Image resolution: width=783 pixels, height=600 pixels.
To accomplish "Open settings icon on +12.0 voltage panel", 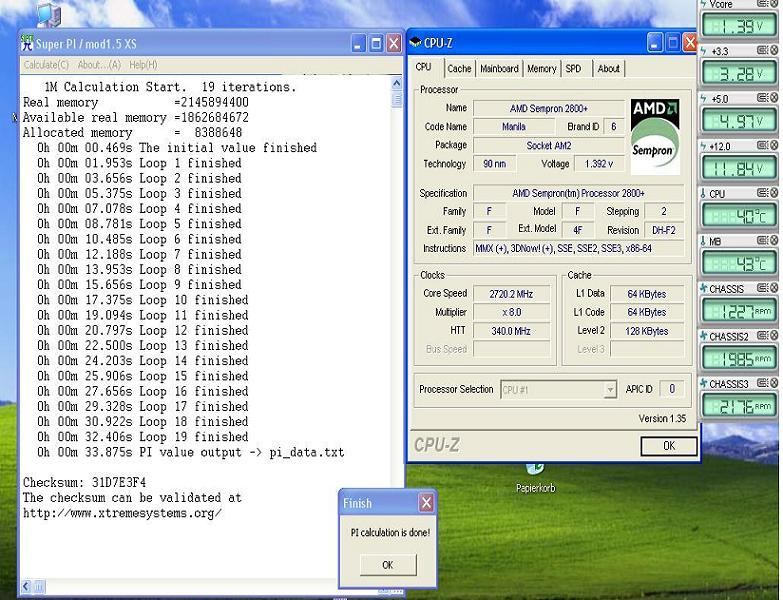I will tap(762, 145).
